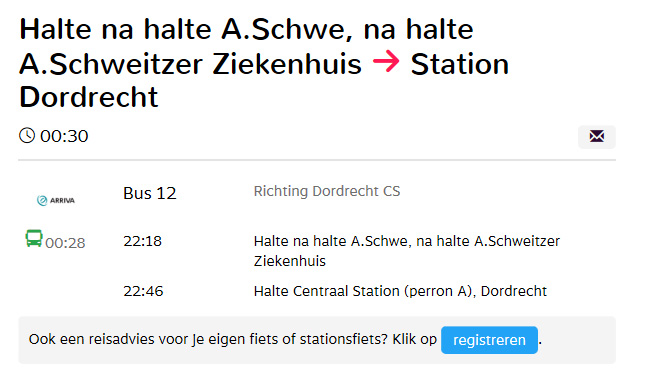Click the Richting Dordrecht CS text
This screenshot has width=646, height=377.
327,191
